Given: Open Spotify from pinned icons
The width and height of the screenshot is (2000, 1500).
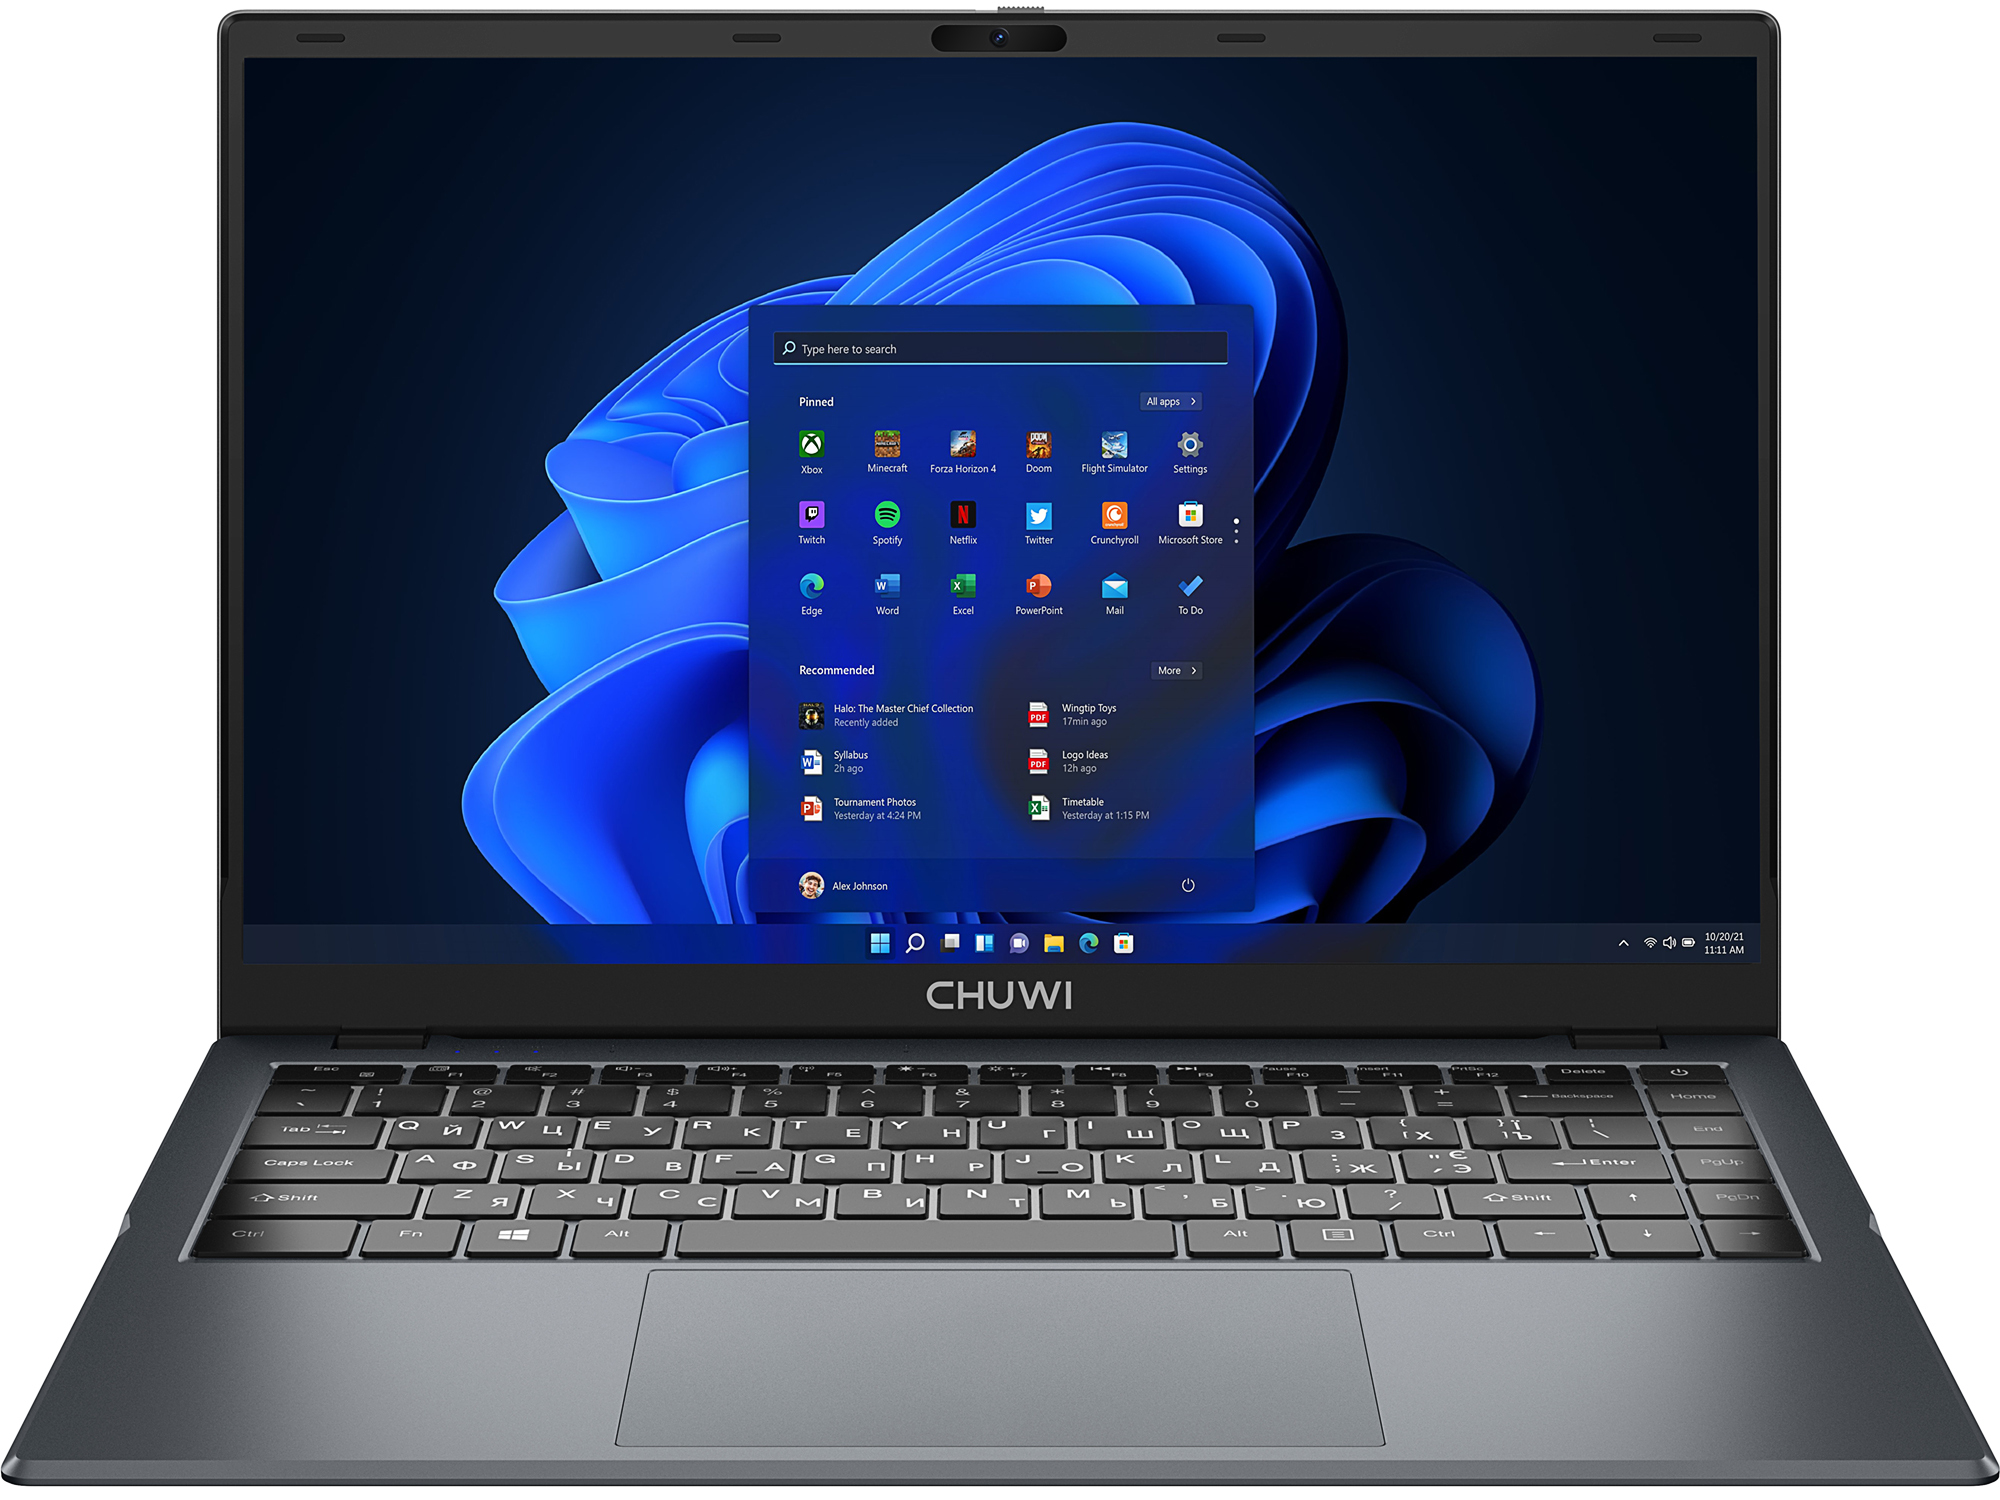Looking at the screenshot, I should point(888,526).
